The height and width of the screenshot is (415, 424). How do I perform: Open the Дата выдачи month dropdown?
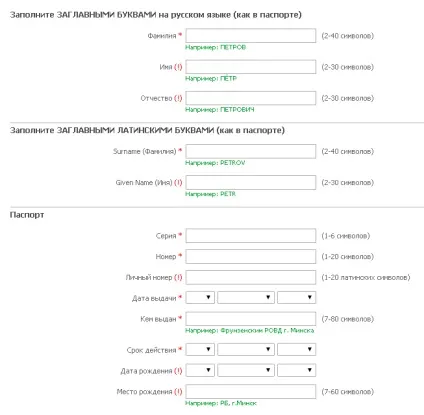pyautogui.click(x=246, y=297)
